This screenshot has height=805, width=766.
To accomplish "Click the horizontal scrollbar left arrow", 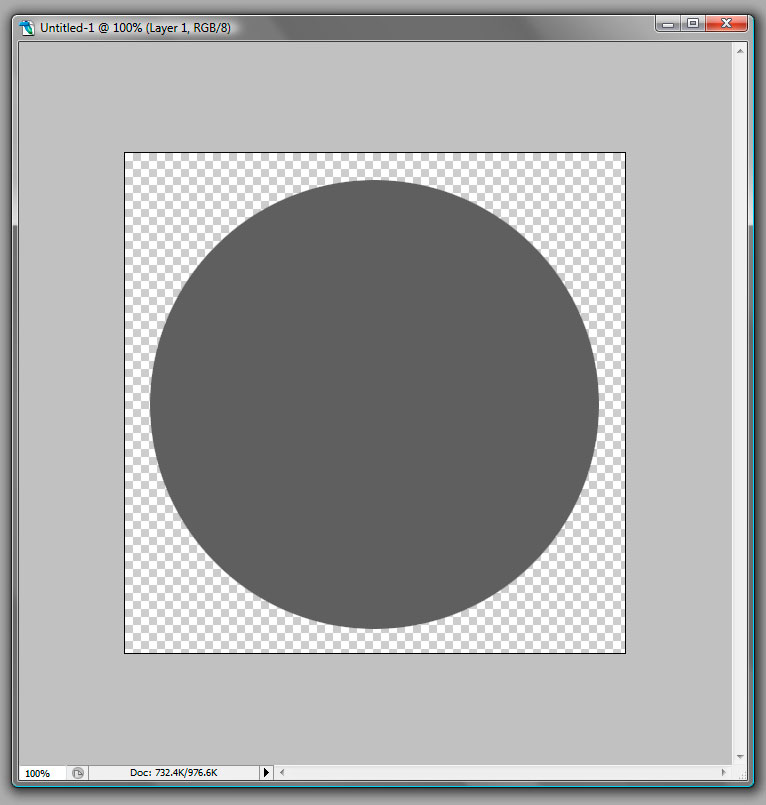I will 282,772.
